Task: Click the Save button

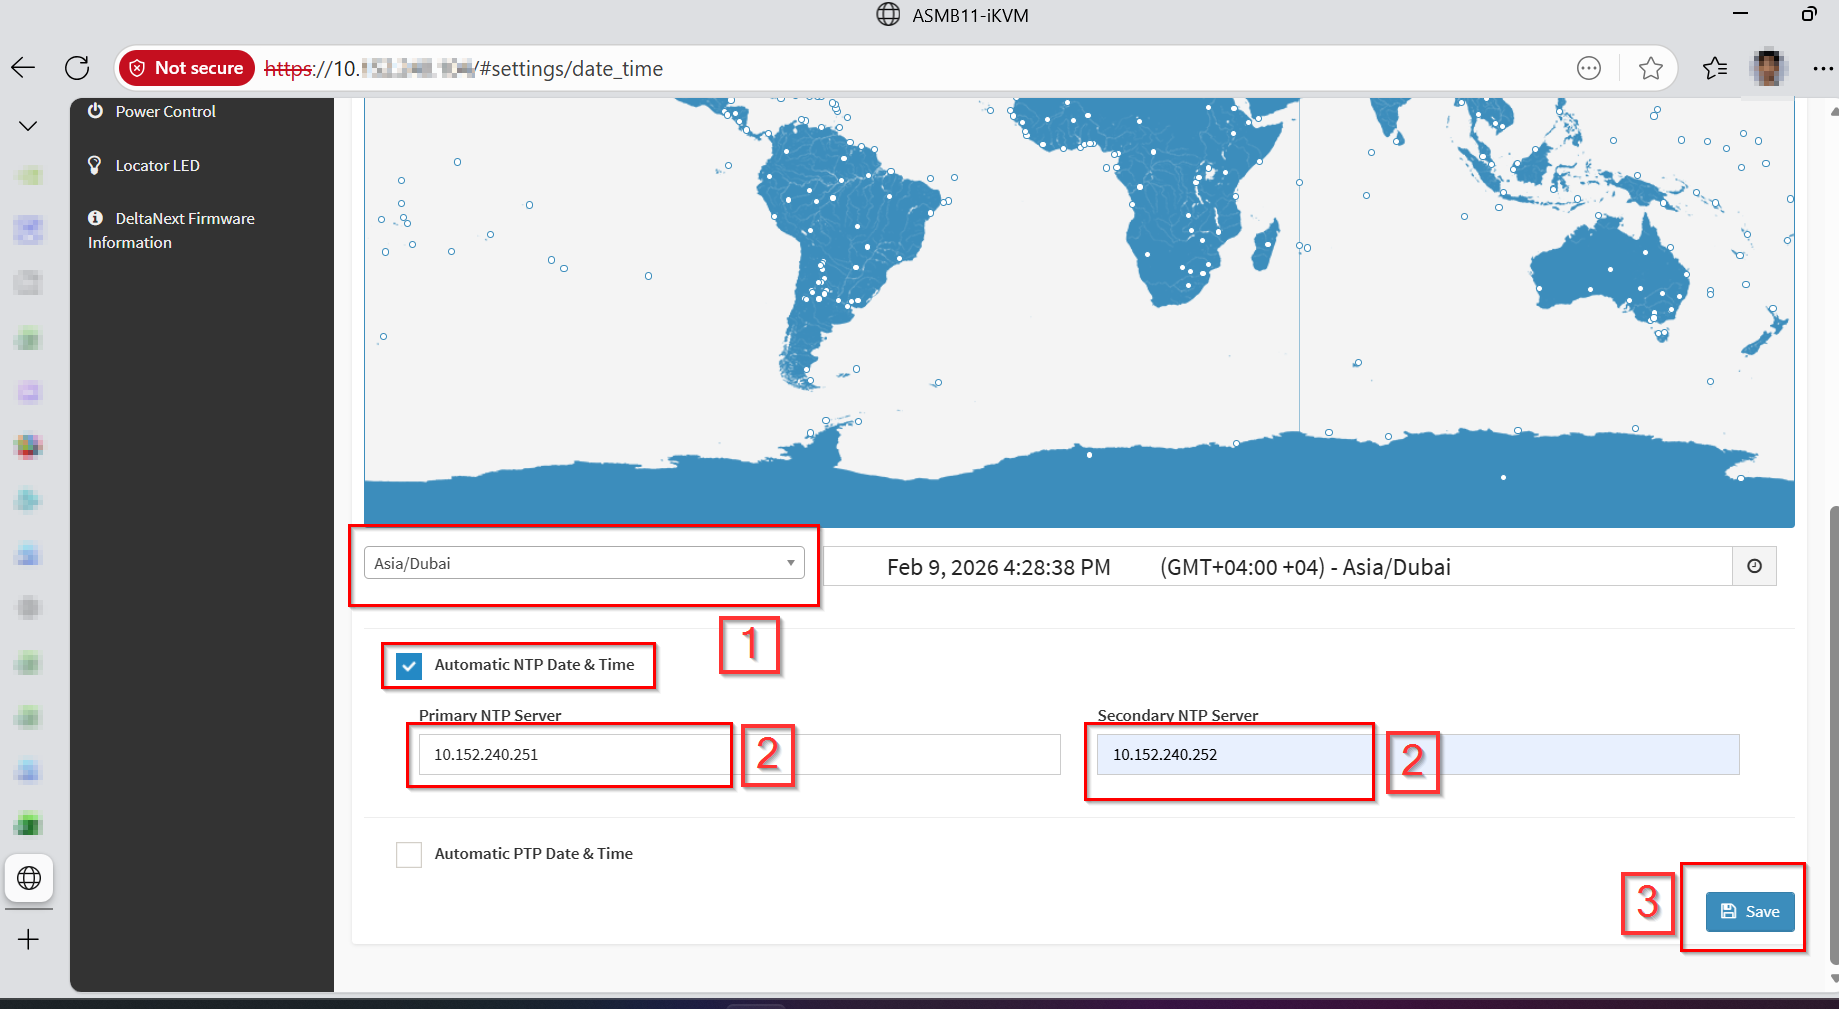Action: coord(1750,911)
